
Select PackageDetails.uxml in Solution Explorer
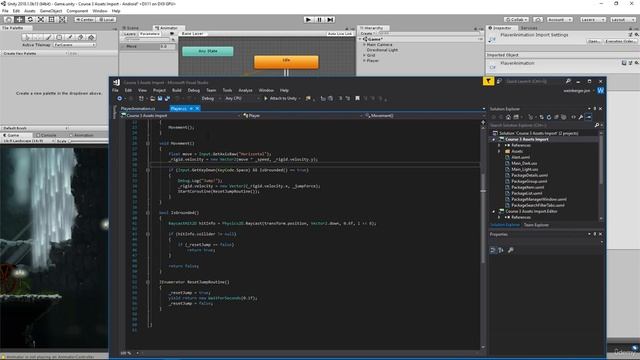[529, 175]
